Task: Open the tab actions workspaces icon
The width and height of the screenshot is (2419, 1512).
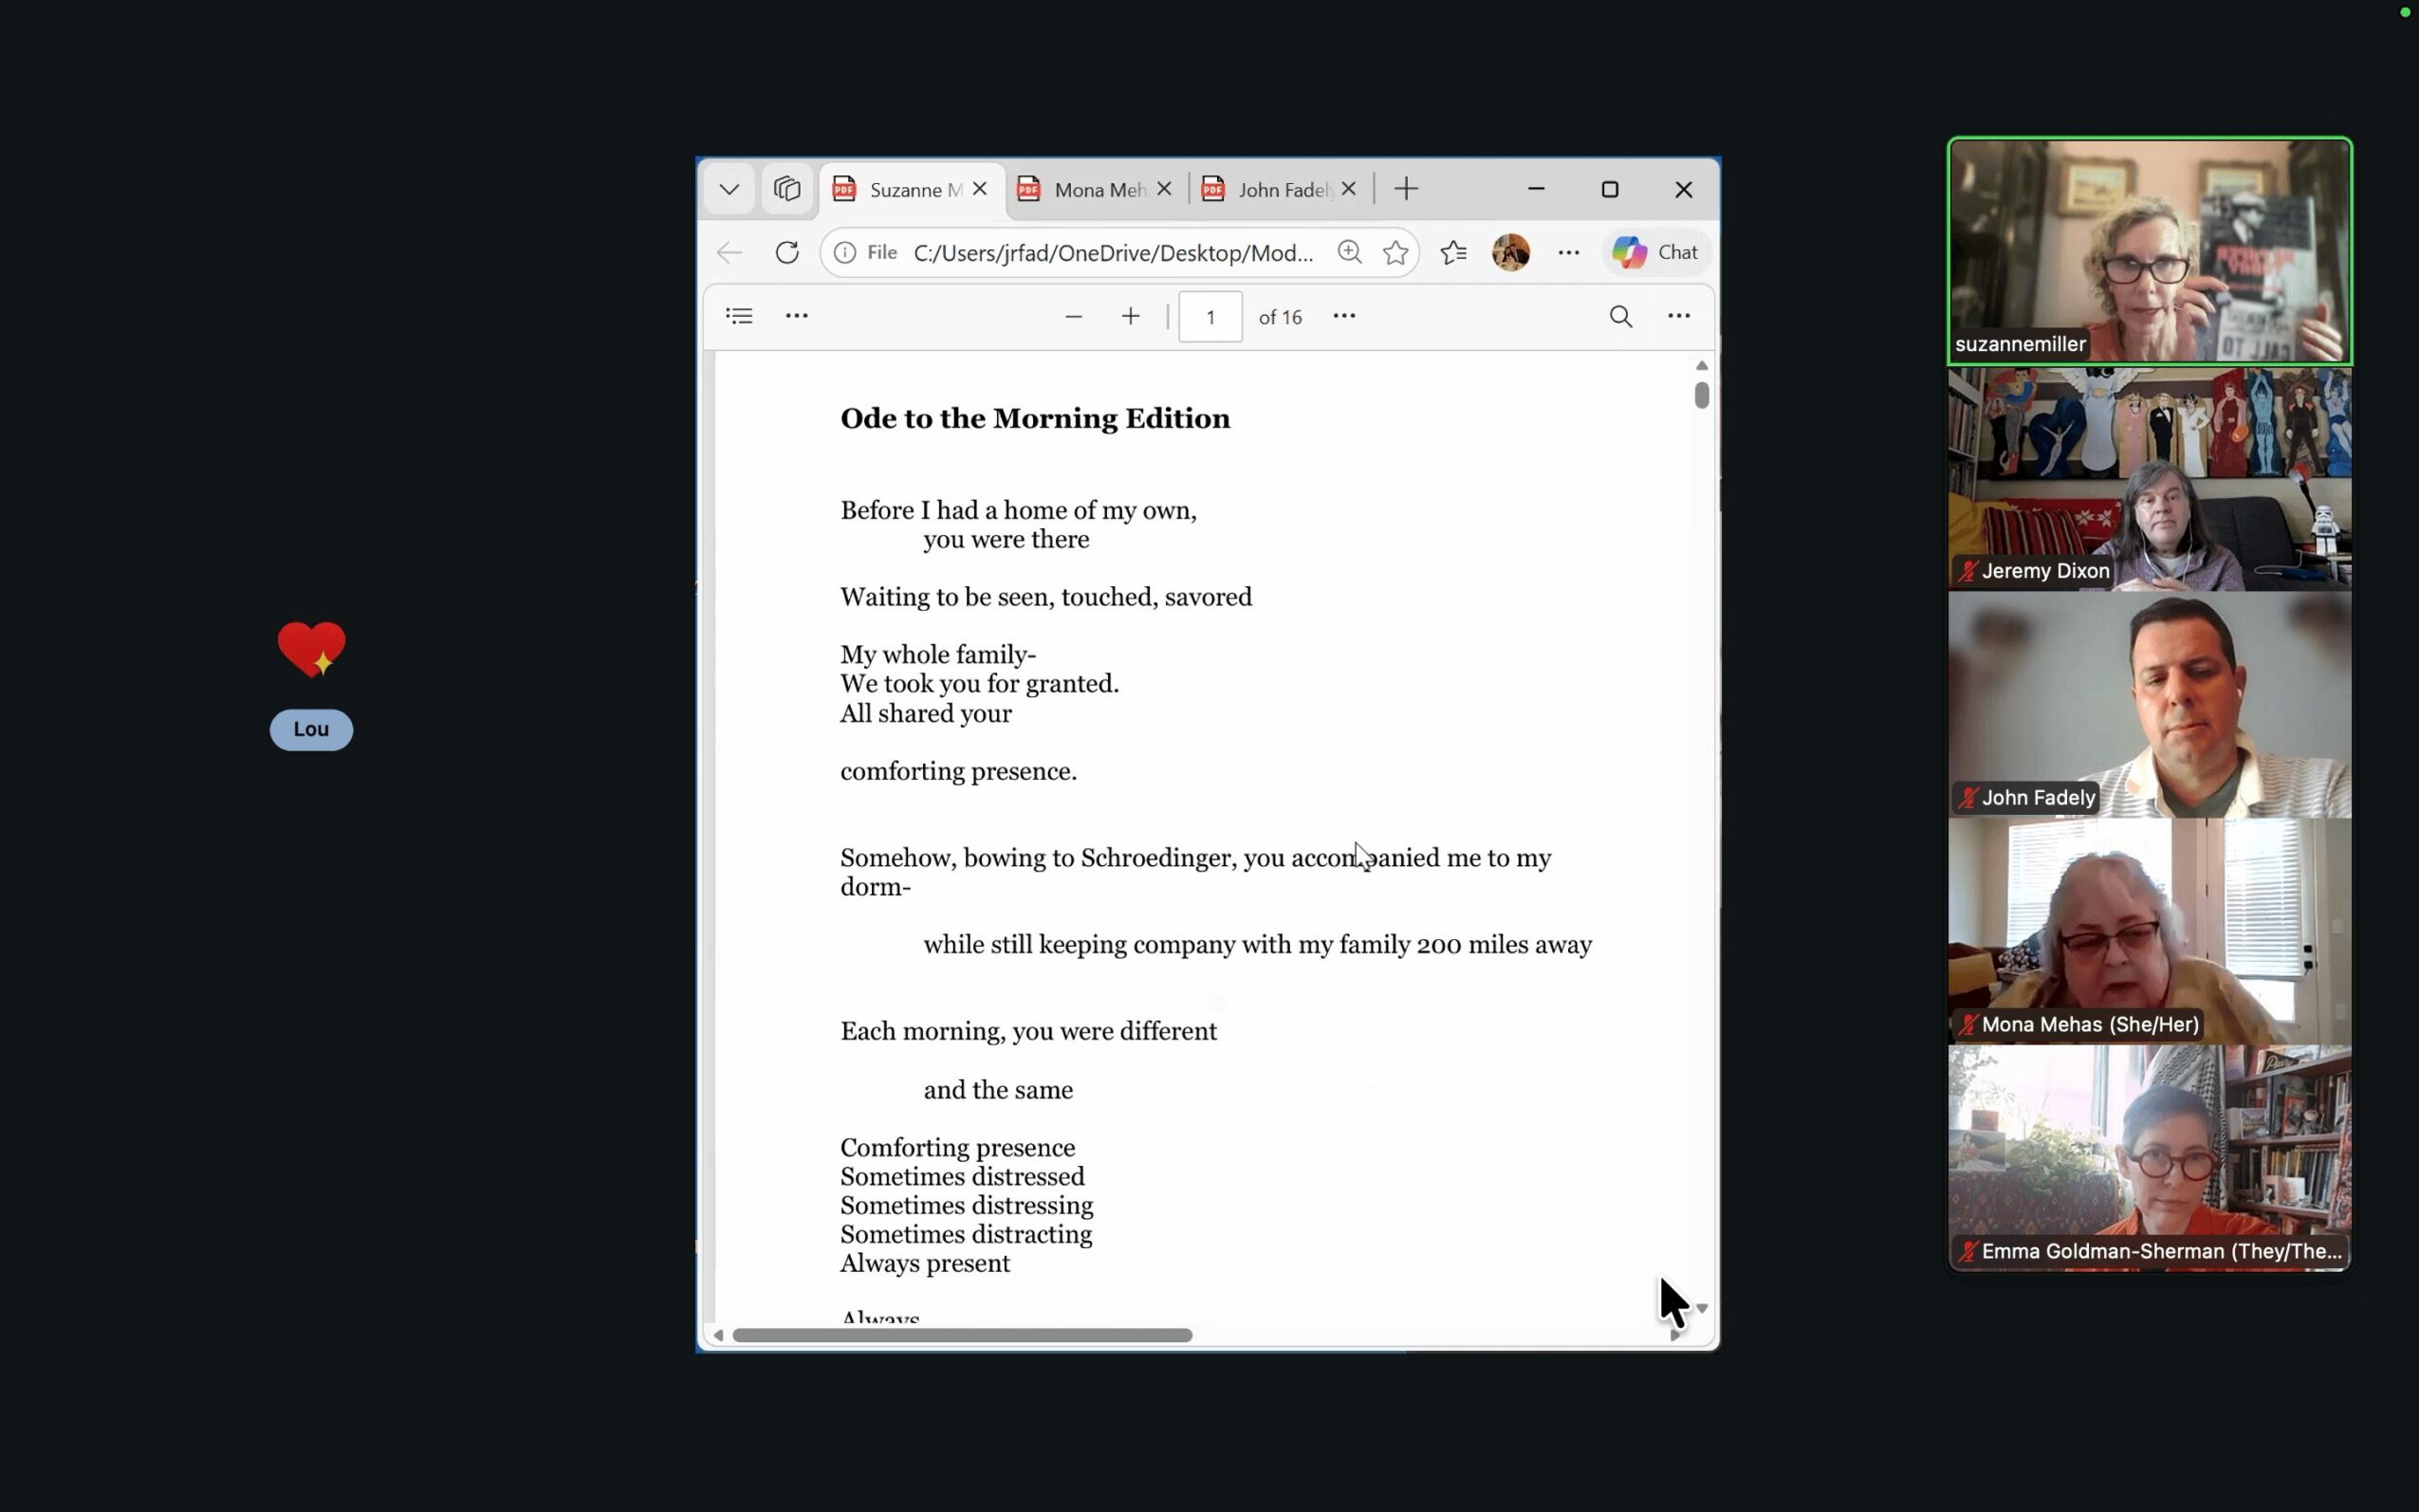Action: 787,189
